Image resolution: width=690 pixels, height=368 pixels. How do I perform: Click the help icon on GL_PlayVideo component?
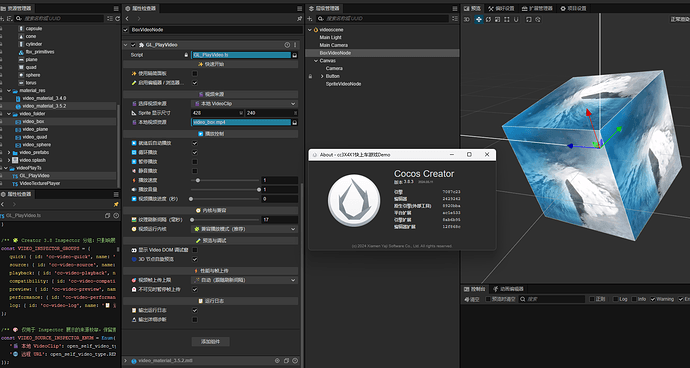click(x=287, y=45)
